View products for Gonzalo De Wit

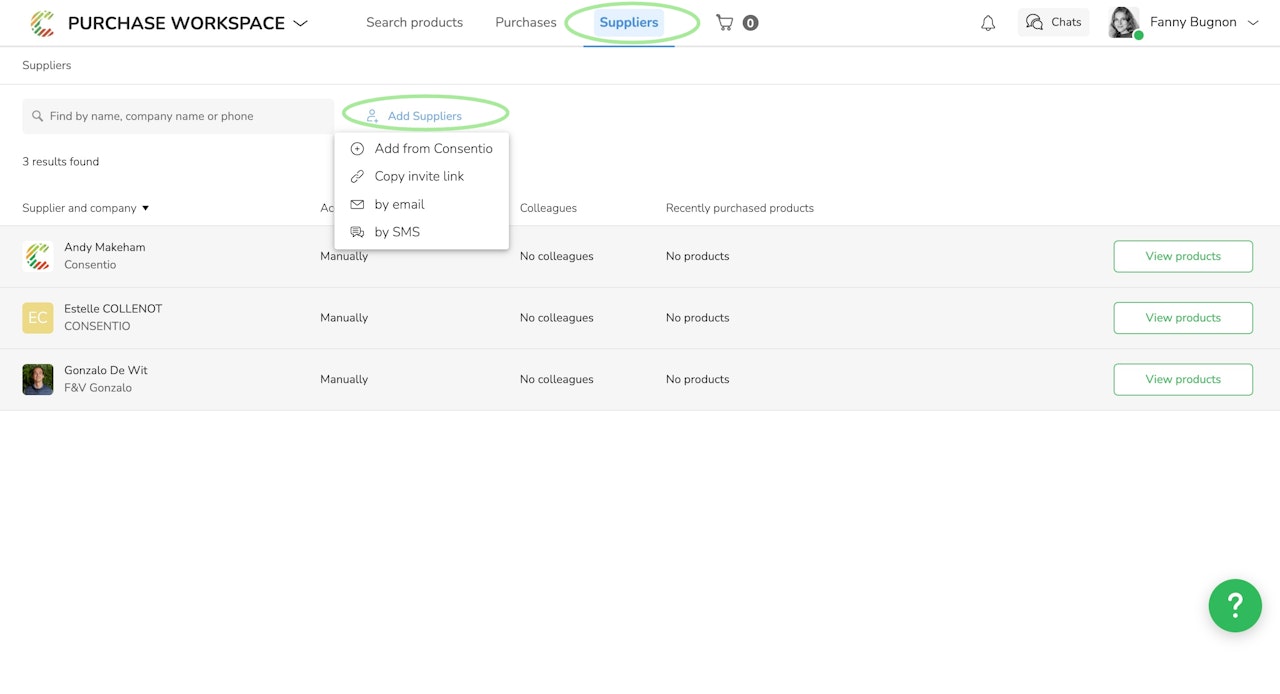1182,379
